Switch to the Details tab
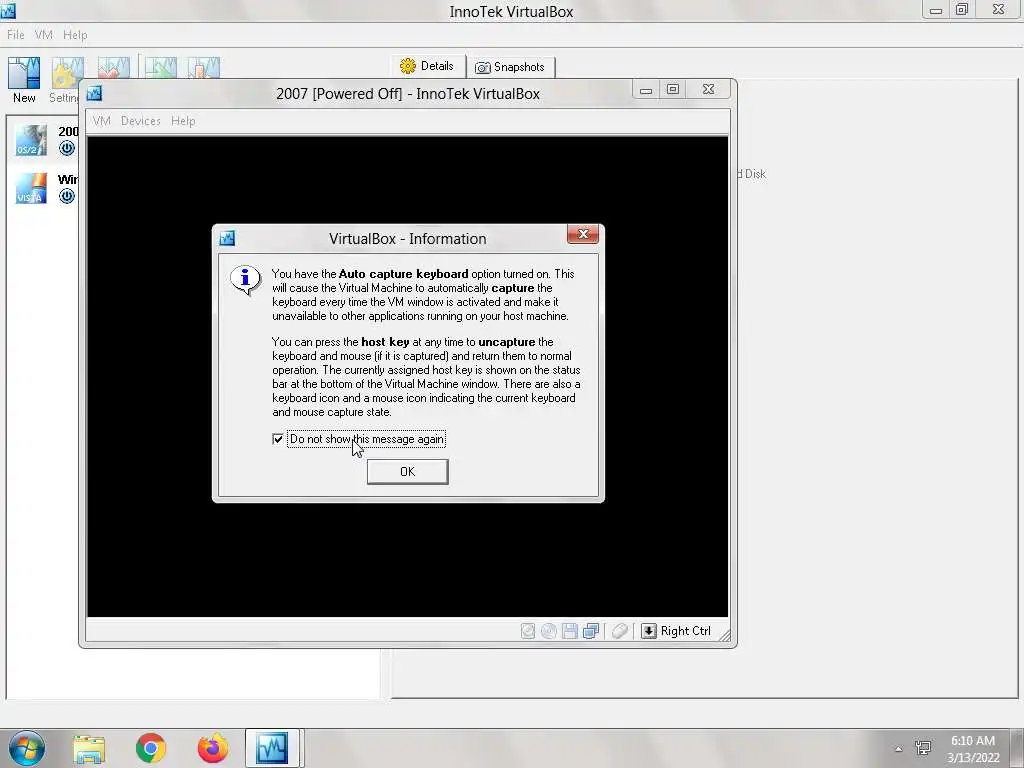Image resolution: width=1024 pixels, height=768 pixels. (x=428, y=66)
